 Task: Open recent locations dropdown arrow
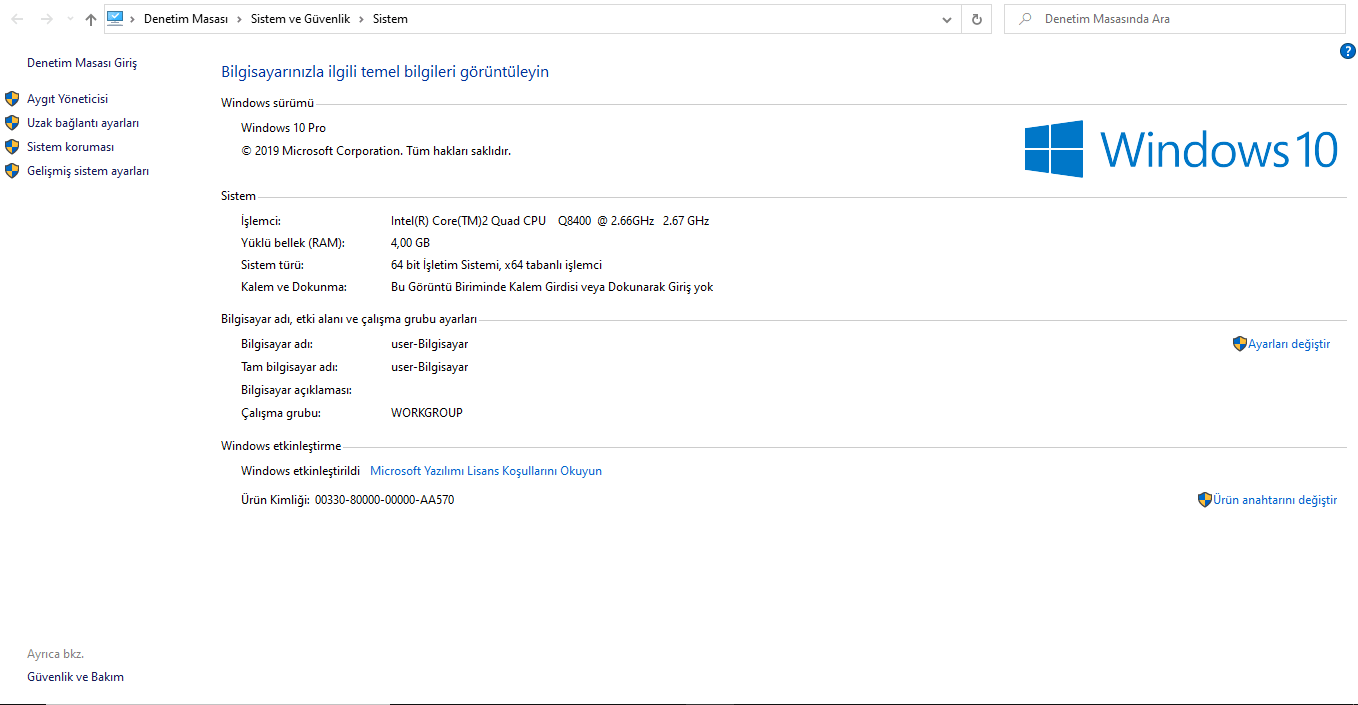(x=70, y=19)
